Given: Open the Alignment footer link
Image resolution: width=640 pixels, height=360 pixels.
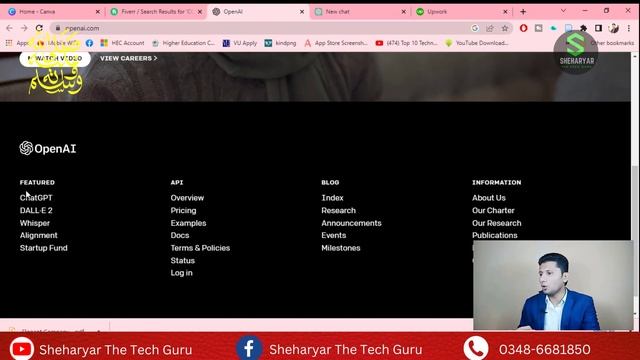Looking at the screenshot, I should [38, 235].
